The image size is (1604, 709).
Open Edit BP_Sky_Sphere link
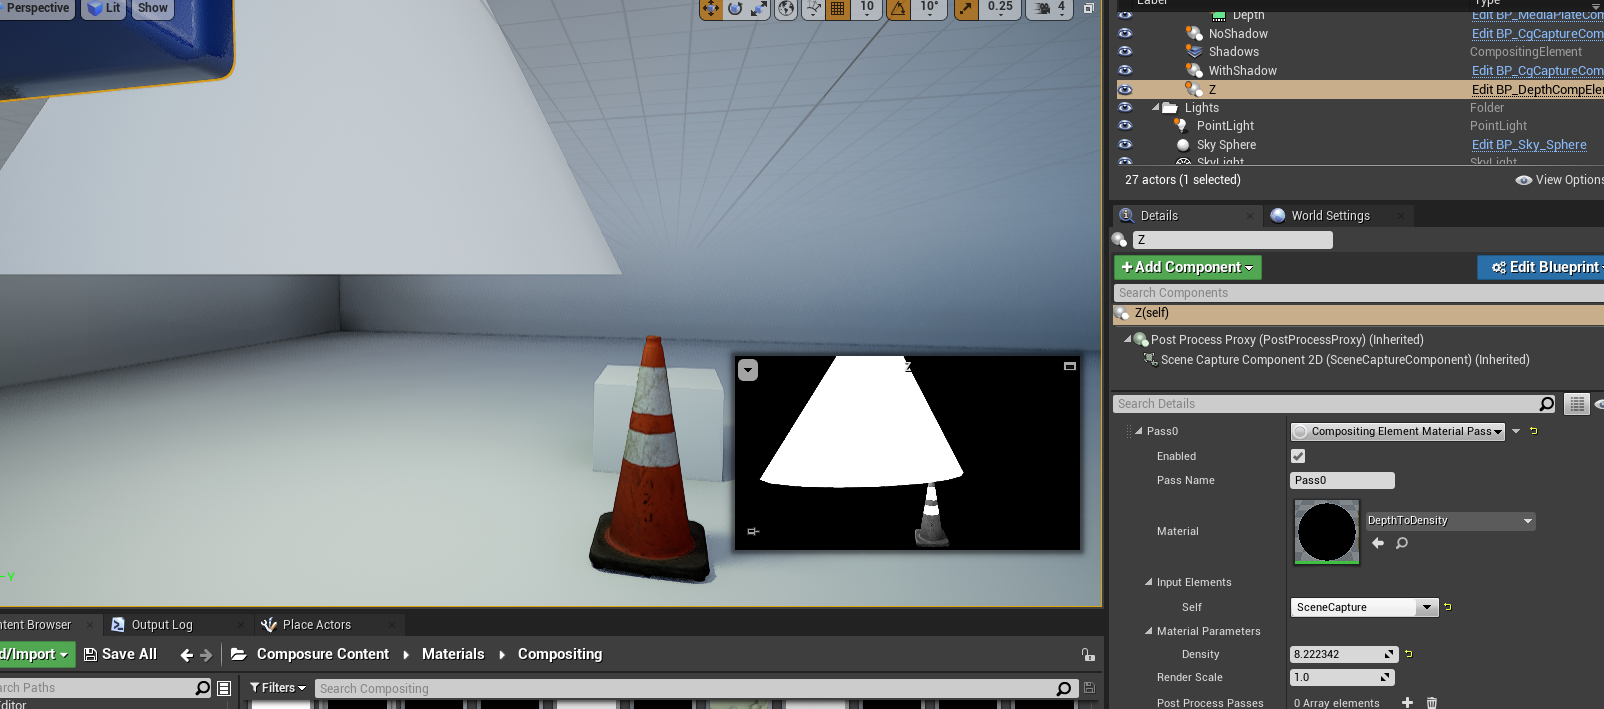tap(1529, 145)
